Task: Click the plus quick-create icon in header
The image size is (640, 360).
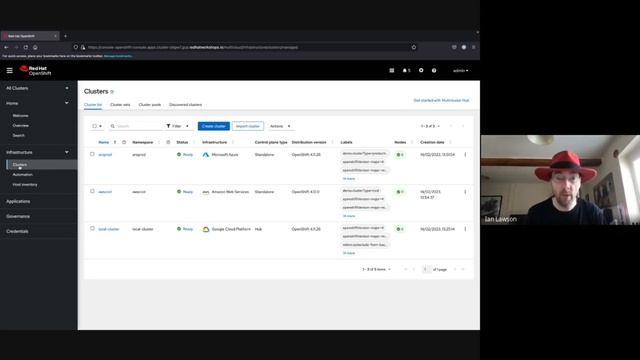Action: [x=421, y=71]
